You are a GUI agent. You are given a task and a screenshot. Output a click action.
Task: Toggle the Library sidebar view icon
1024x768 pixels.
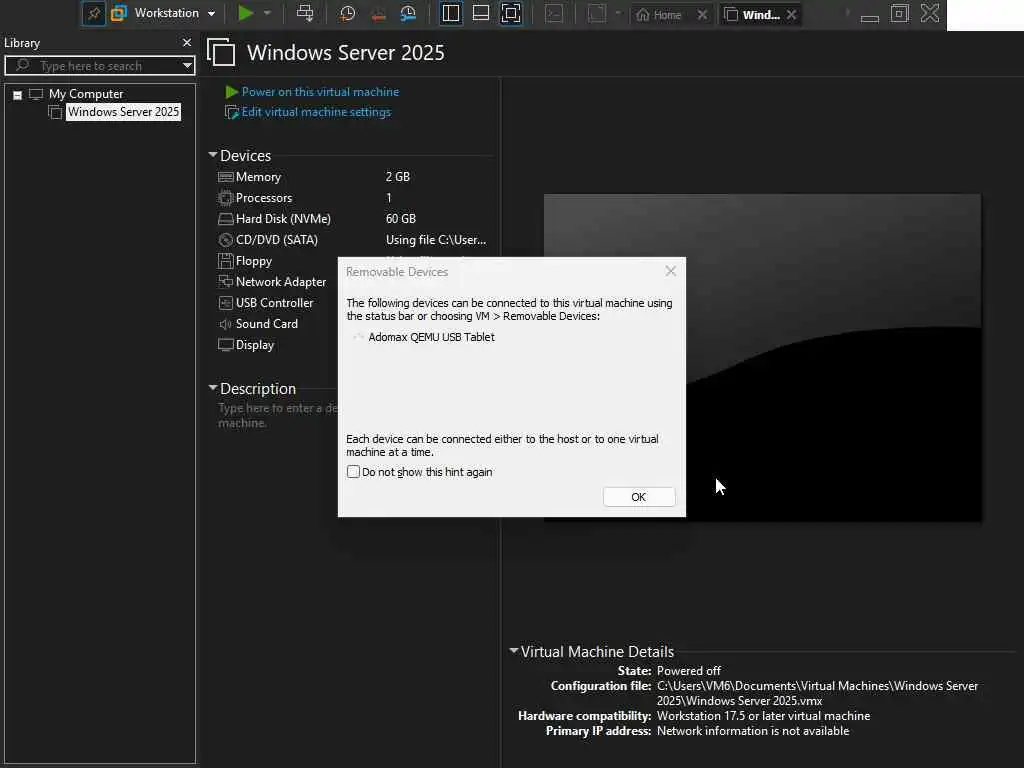(x=451, y=14)
